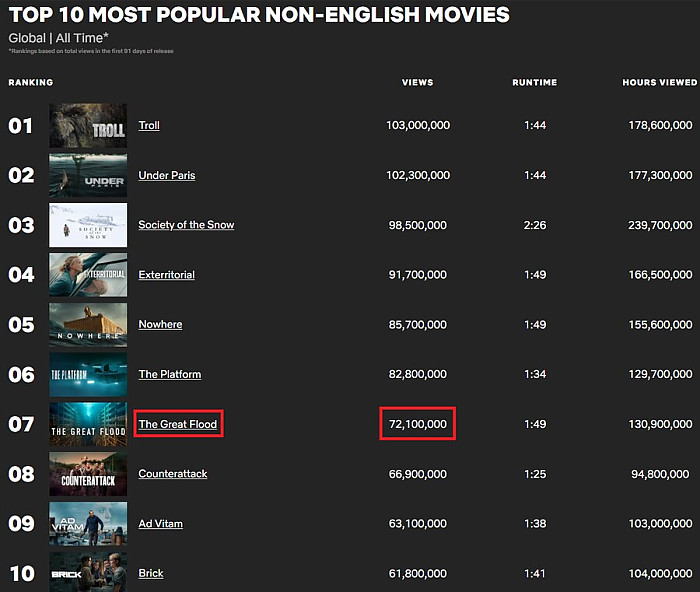Open the Ad Vitam link
The width and height of the screenshot is (700, 592).
[x=160, y=524]
